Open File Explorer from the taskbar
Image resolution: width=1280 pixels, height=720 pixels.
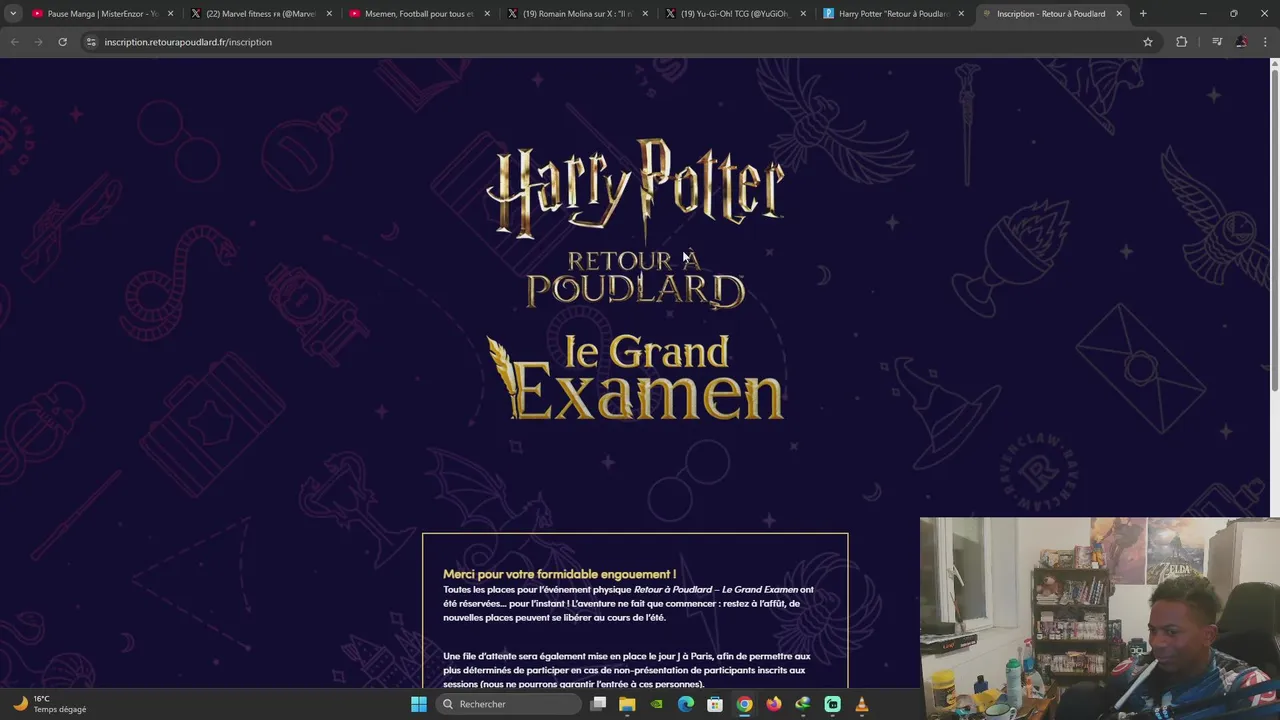pos(627,704)
